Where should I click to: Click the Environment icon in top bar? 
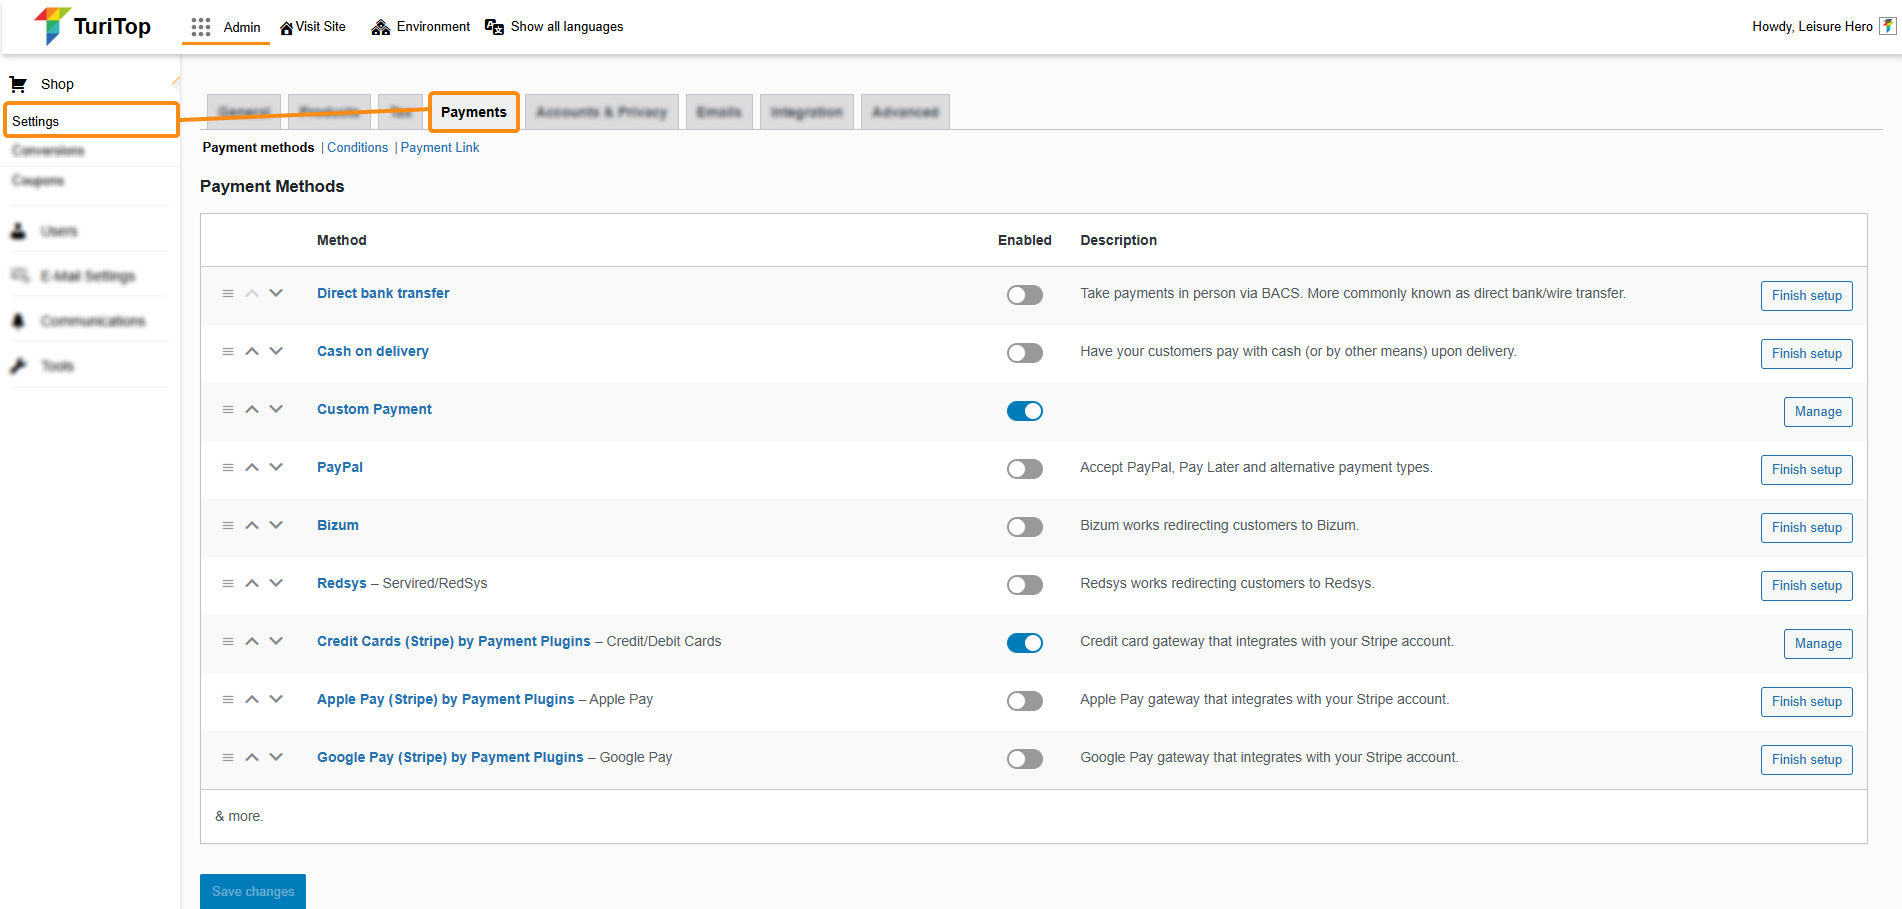click(380, 27)
